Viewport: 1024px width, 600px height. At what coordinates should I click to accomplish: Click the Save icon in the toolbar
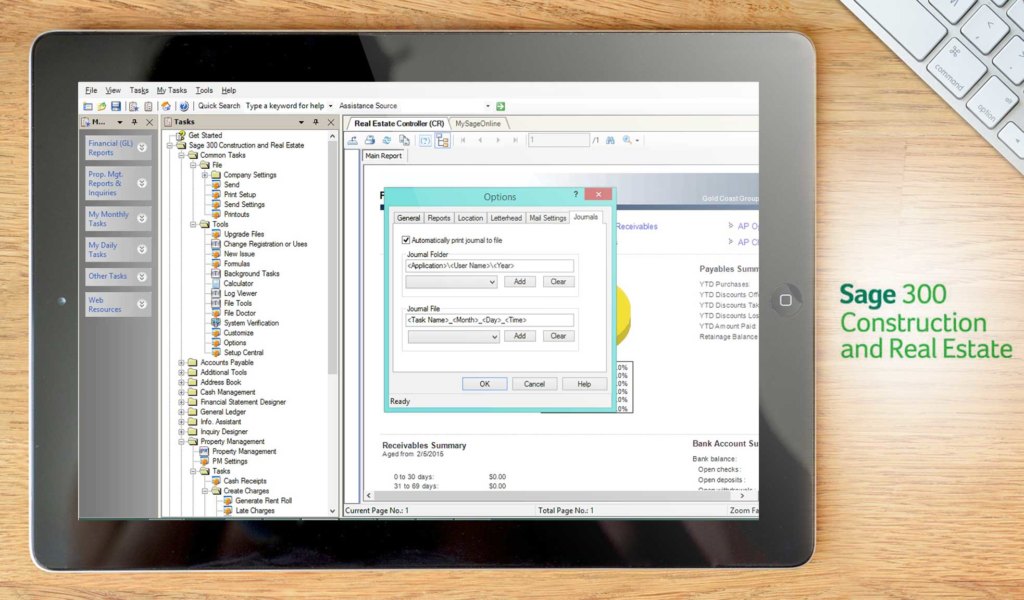pyautogui.click(x=116, y=105)
